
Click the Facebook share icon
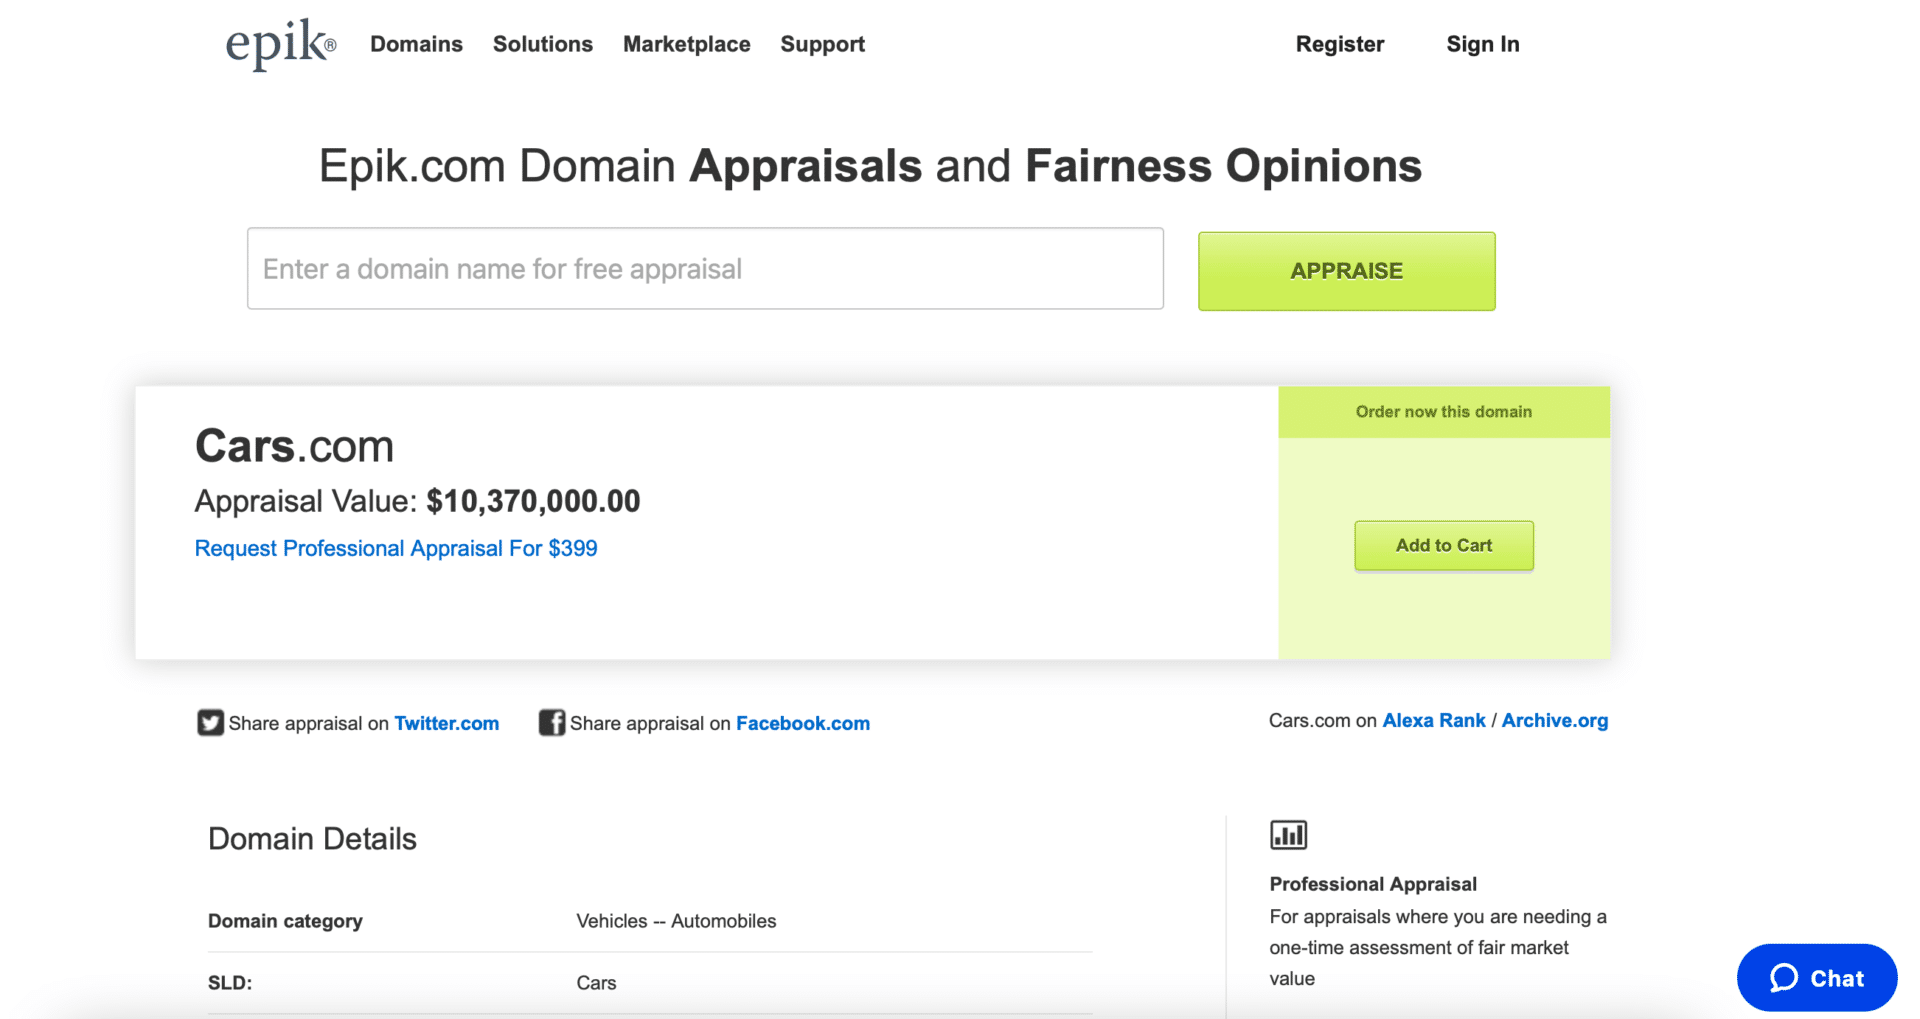click(x=551, y=722)
